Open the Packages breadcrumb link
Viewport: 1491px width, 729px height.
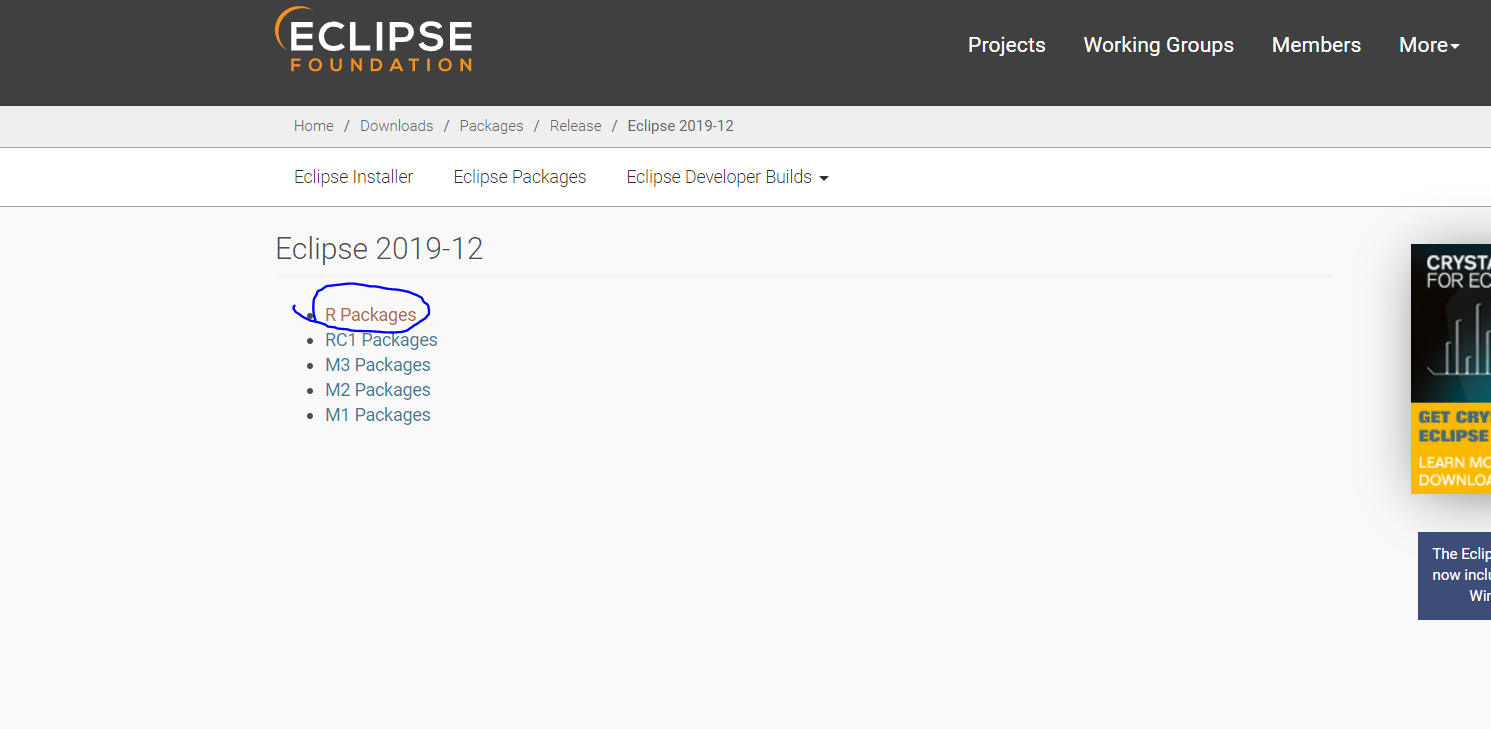pyautogui.click(x=491, y=126)
